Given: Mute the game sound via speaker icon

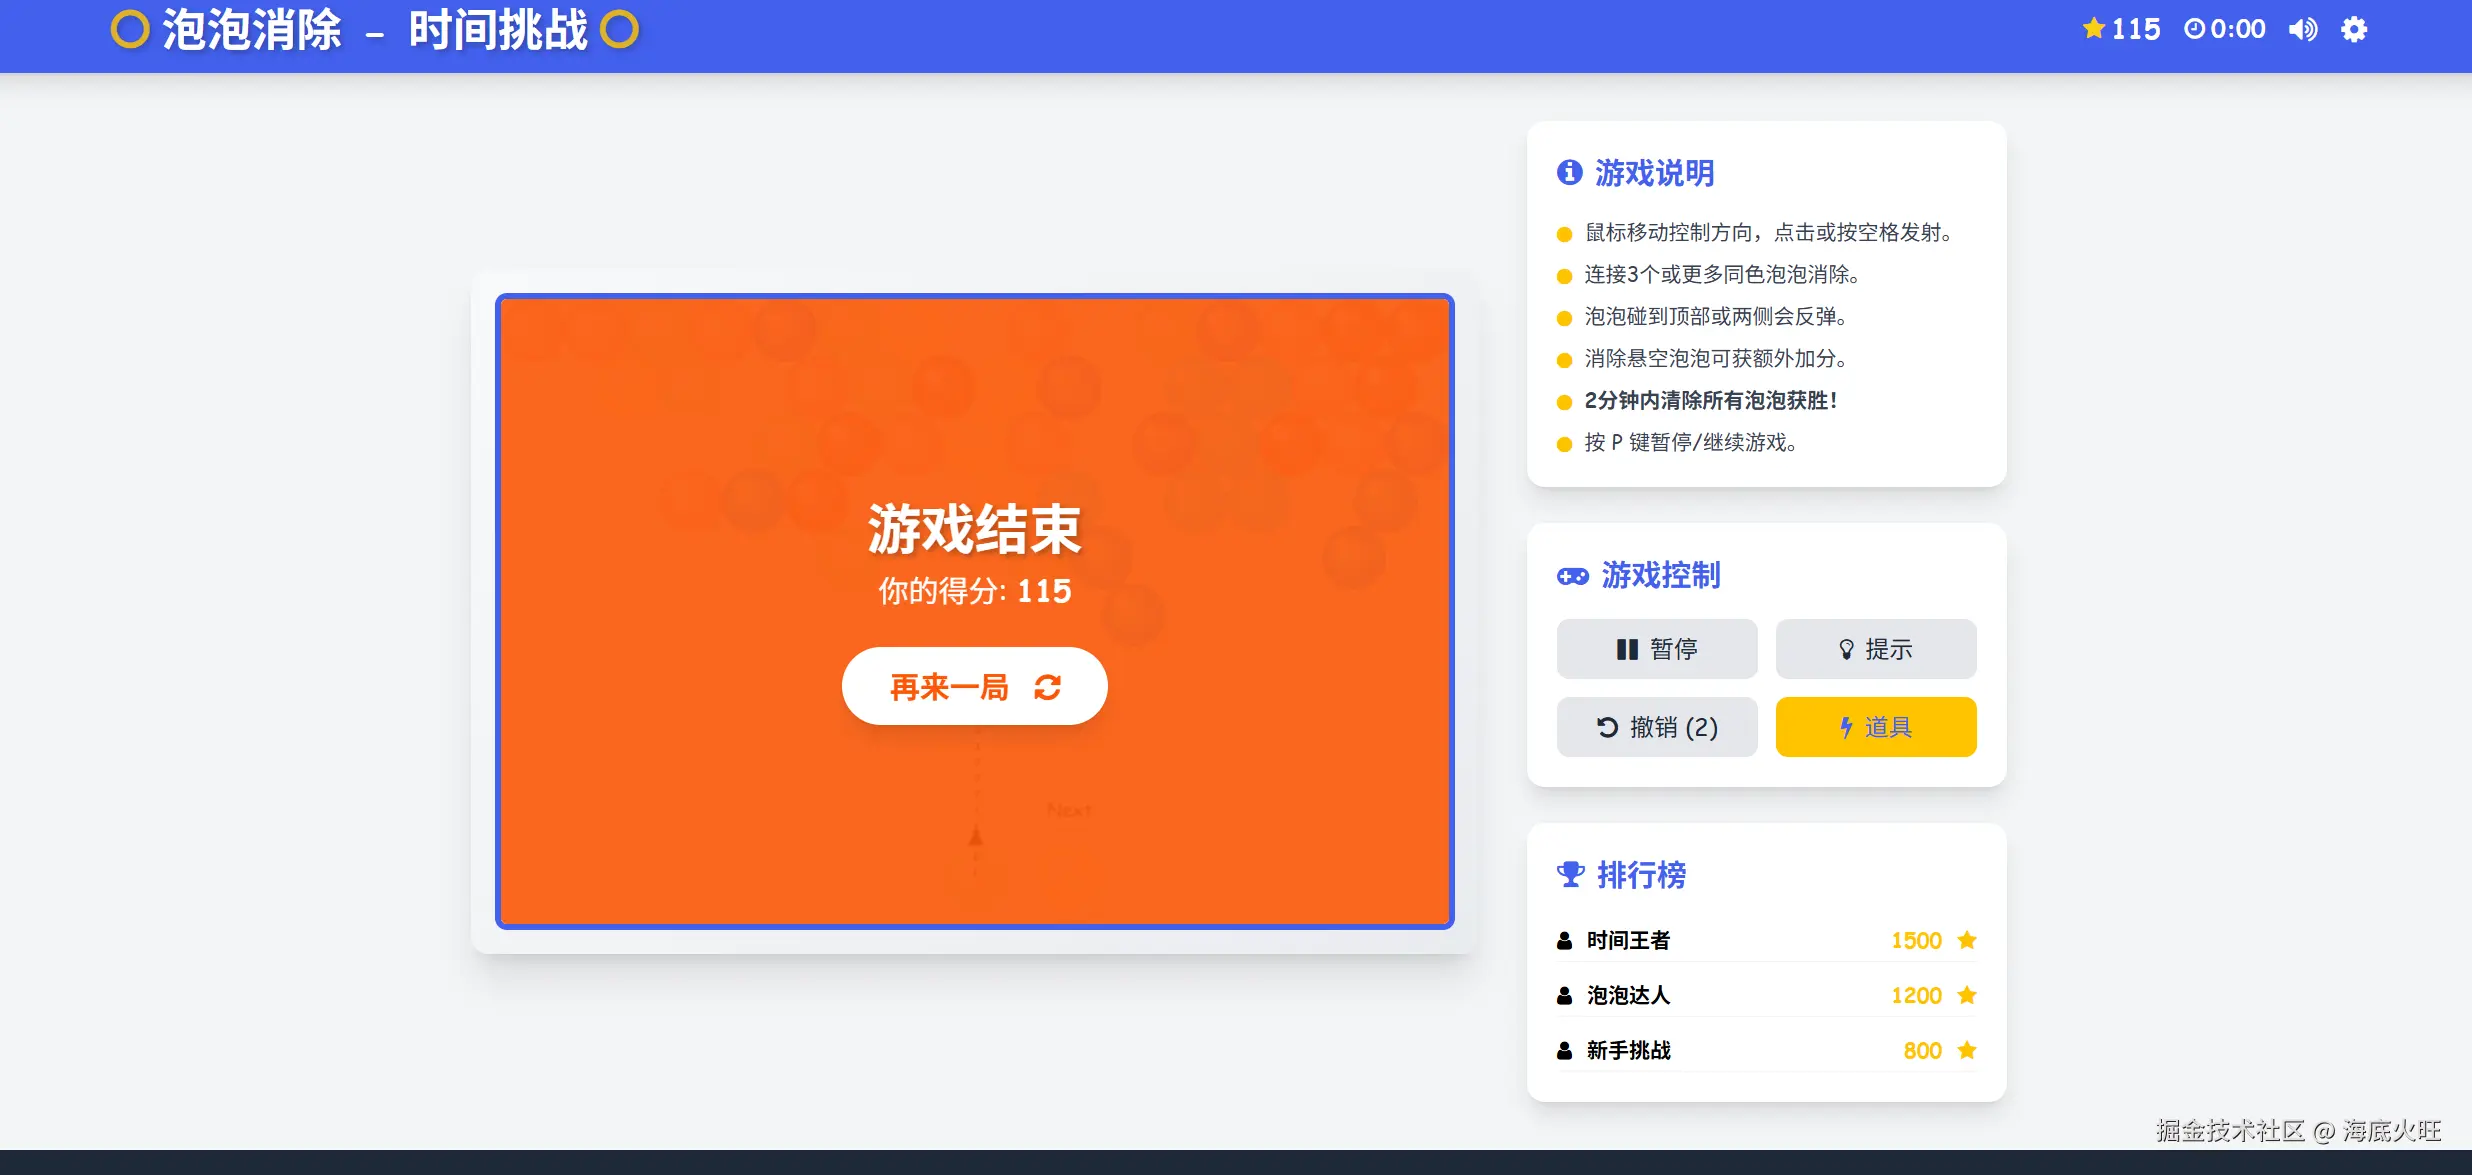Looking at the screenshot, I should 2302,29.
